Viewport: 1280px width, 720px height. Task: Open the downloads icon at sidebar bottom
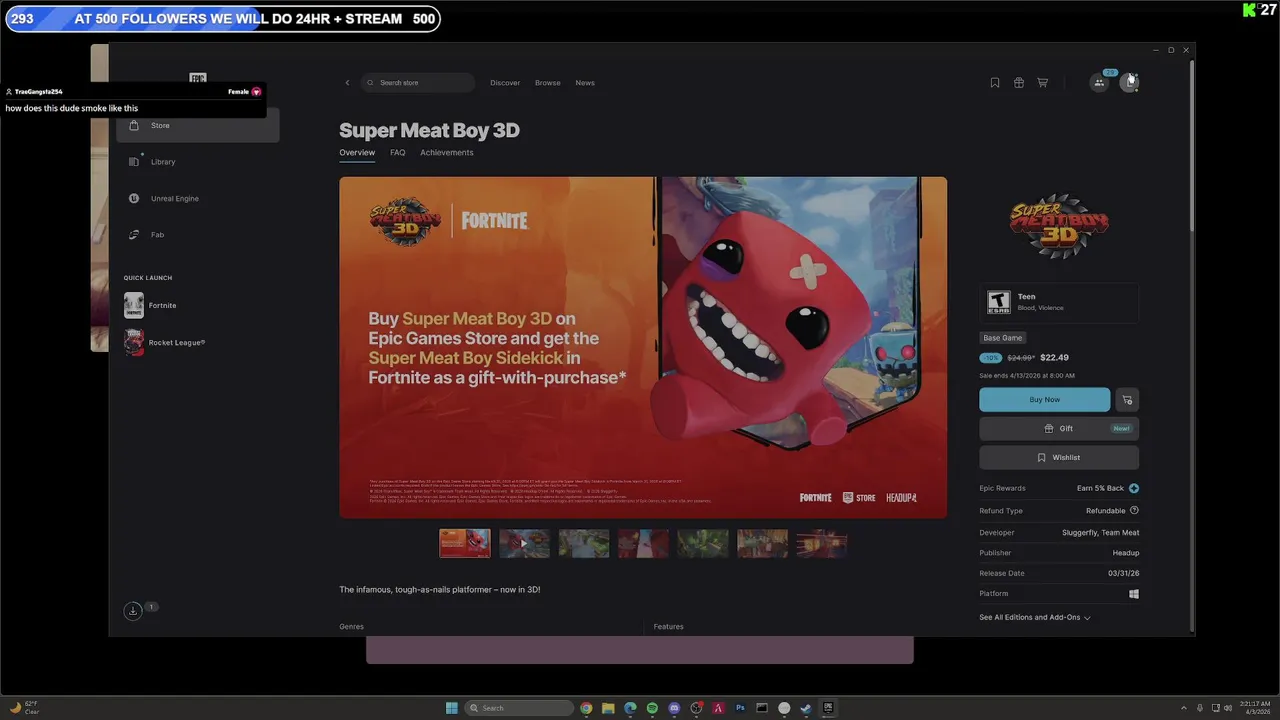coord(132,611)
